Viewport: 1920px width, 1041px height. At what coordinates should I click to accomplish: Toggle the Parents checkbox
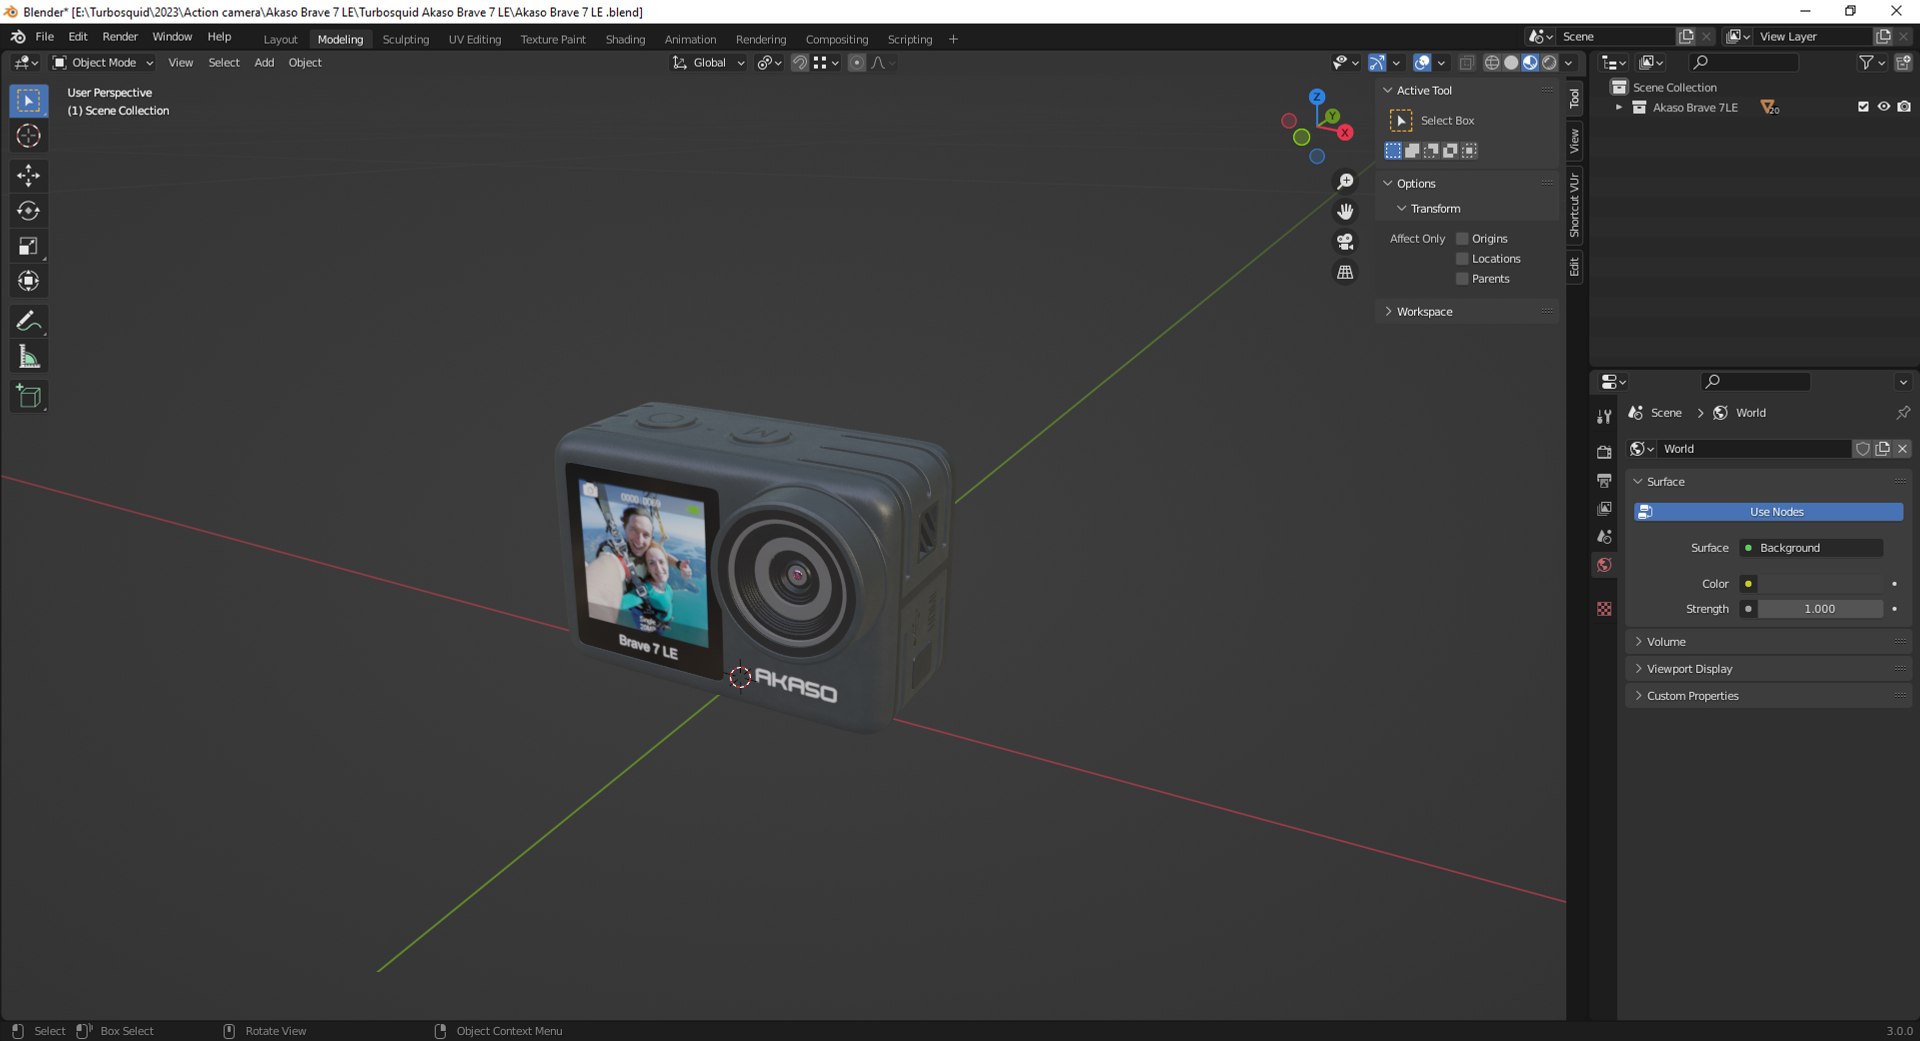point(1462,279)
